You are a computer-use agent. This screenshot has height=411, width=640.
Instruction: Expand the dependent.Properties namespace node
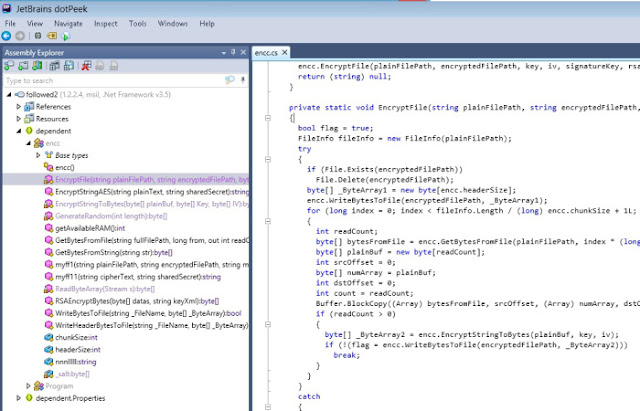point(18,398)
